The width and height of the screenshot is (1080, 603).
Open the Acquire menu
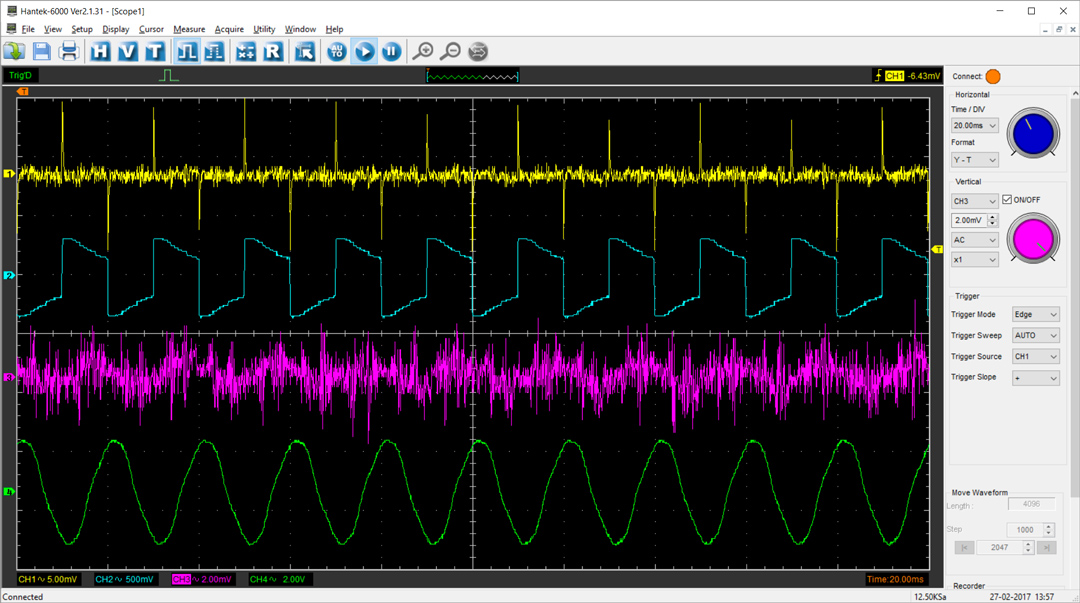coord(229,29)
